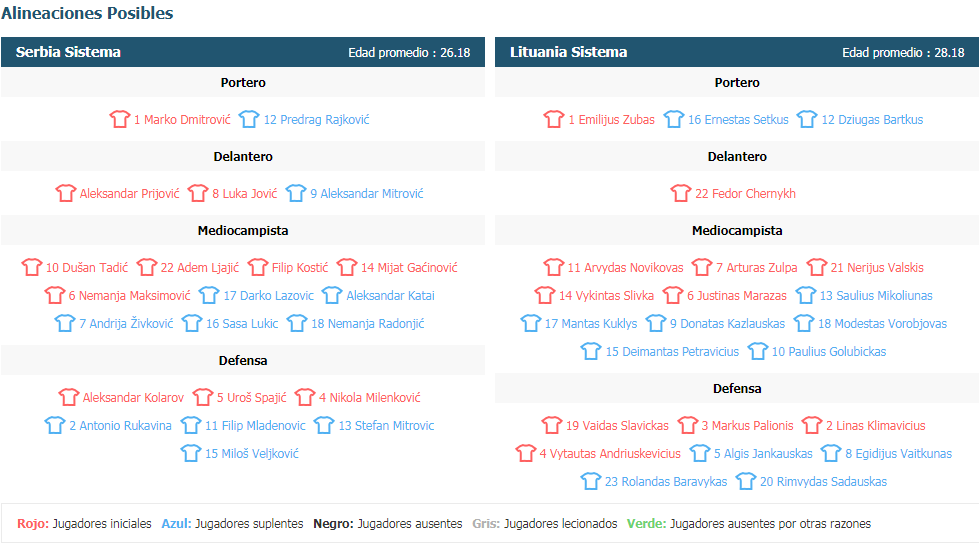Click jersey icon next to Luka Jović
The image size is (979, 544).
tap(198, 194)
